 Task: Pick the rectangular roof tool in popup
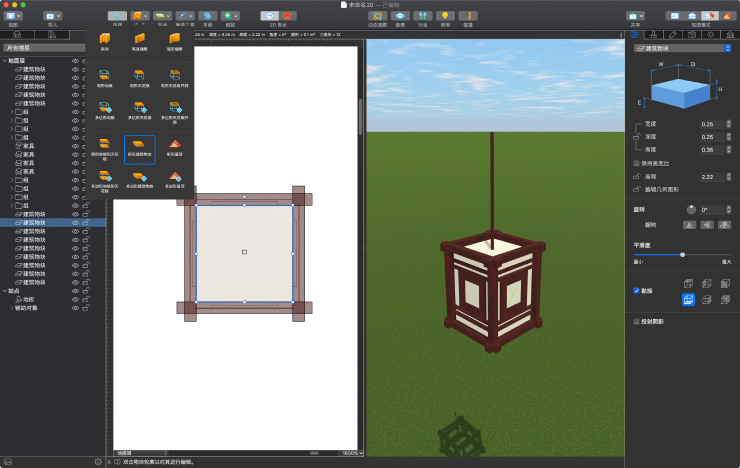[x=175, y=148]
